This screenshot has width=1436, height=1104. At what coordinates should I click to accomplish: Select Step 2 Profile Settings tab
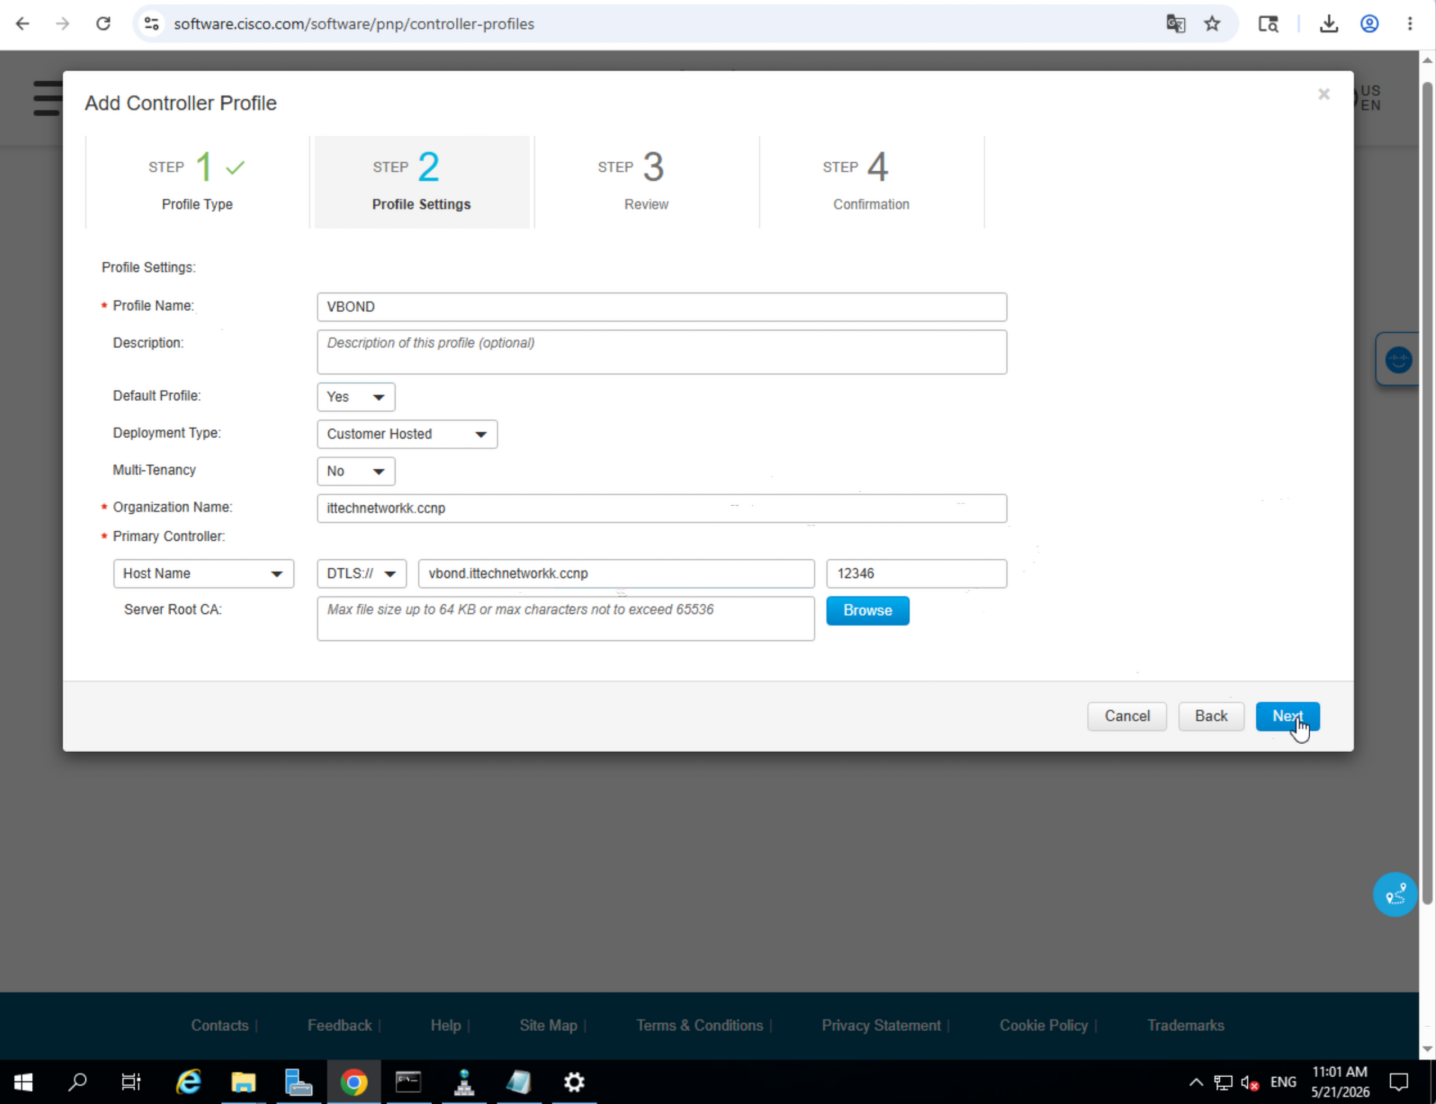422,182
